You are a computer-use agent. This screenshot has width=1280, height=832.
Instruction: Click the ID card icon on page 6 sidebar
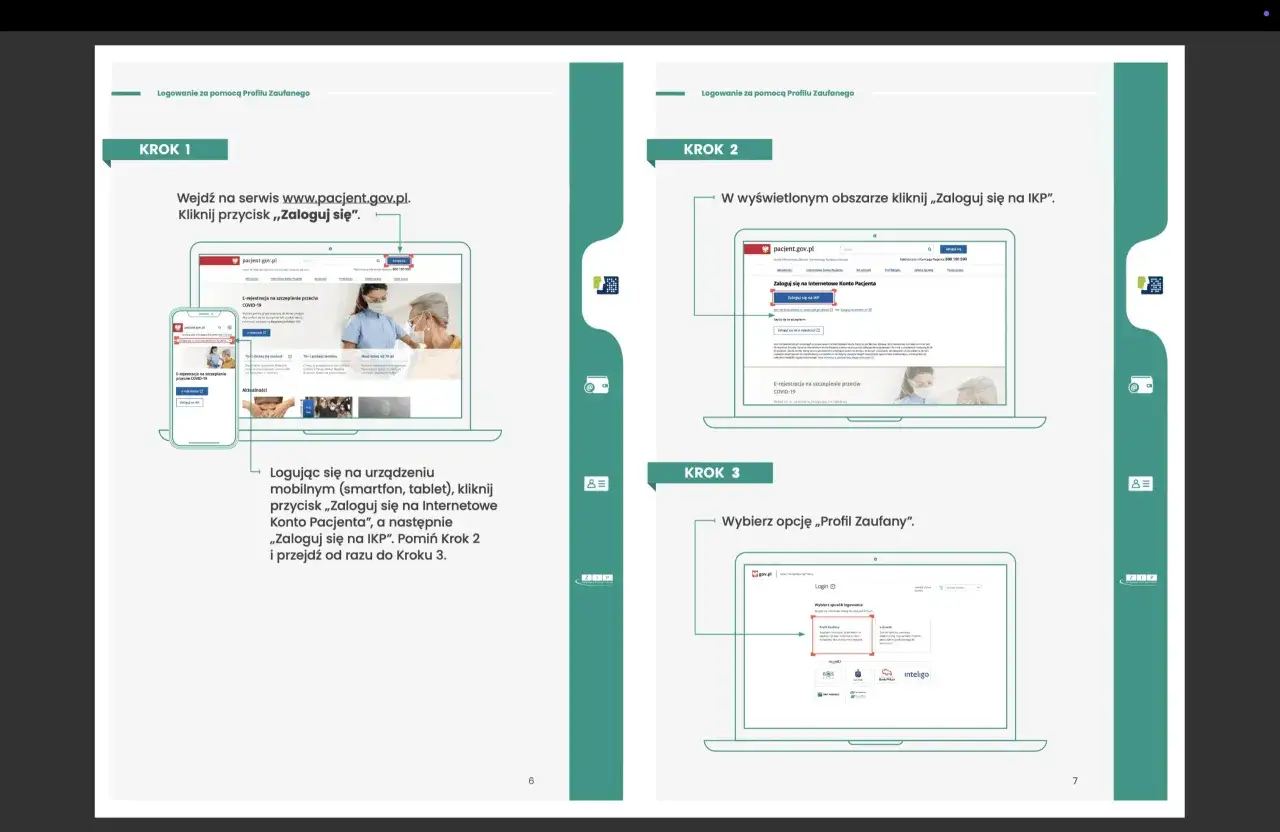tap(596, 483)
